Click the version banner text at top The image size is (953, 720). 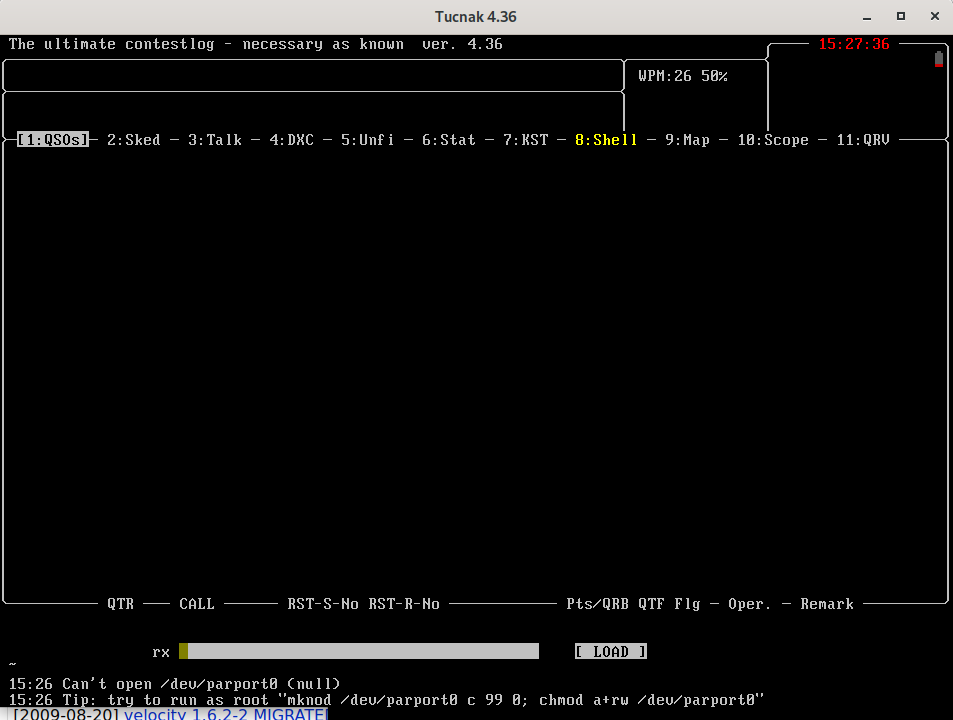pos(255,44)
